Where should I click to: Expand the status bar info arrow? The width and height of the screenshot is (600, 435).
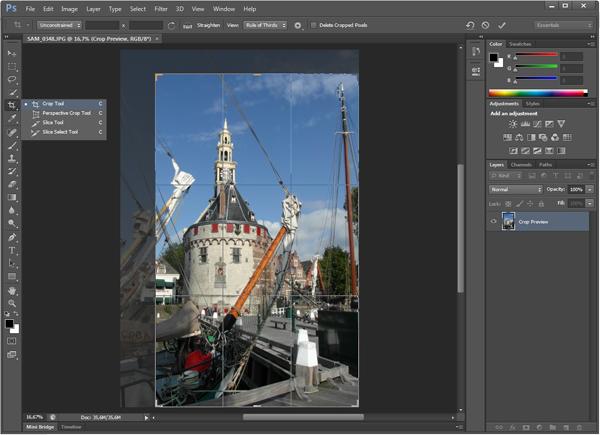[x=146, y=418]
